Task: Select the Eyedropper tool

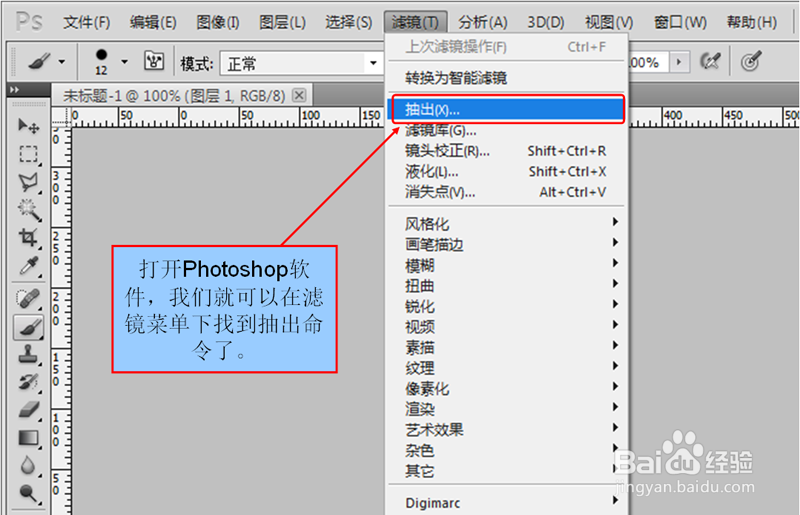Action: point(29,266)
